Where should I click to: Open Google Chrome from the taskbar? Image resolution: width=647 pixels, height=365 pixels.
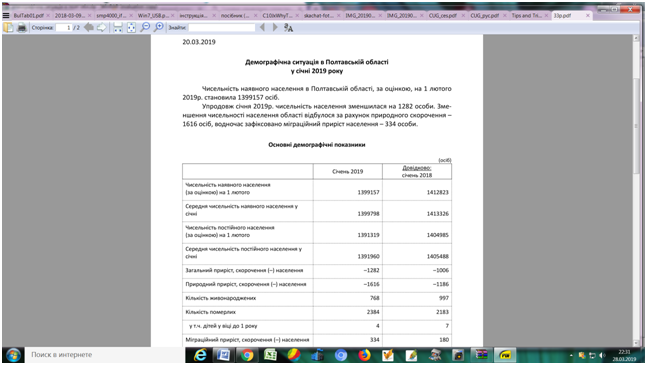(x=247, y=355)
